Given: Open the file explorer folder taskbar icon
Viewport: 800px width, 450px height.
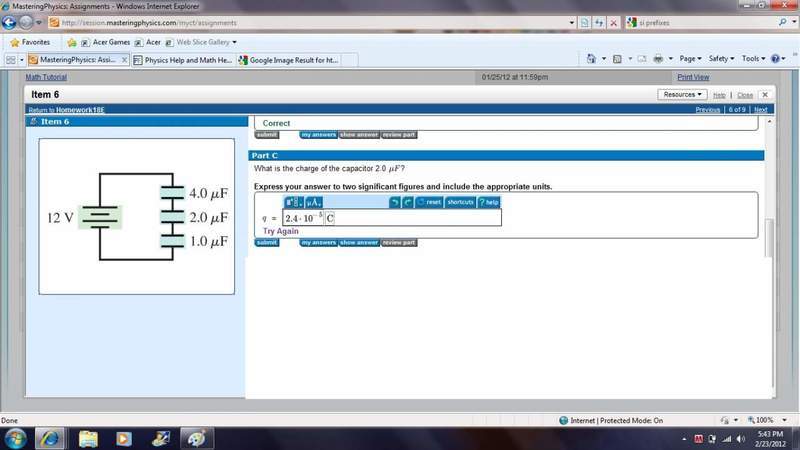Looking at the screenshot, I should click(88, 438).
